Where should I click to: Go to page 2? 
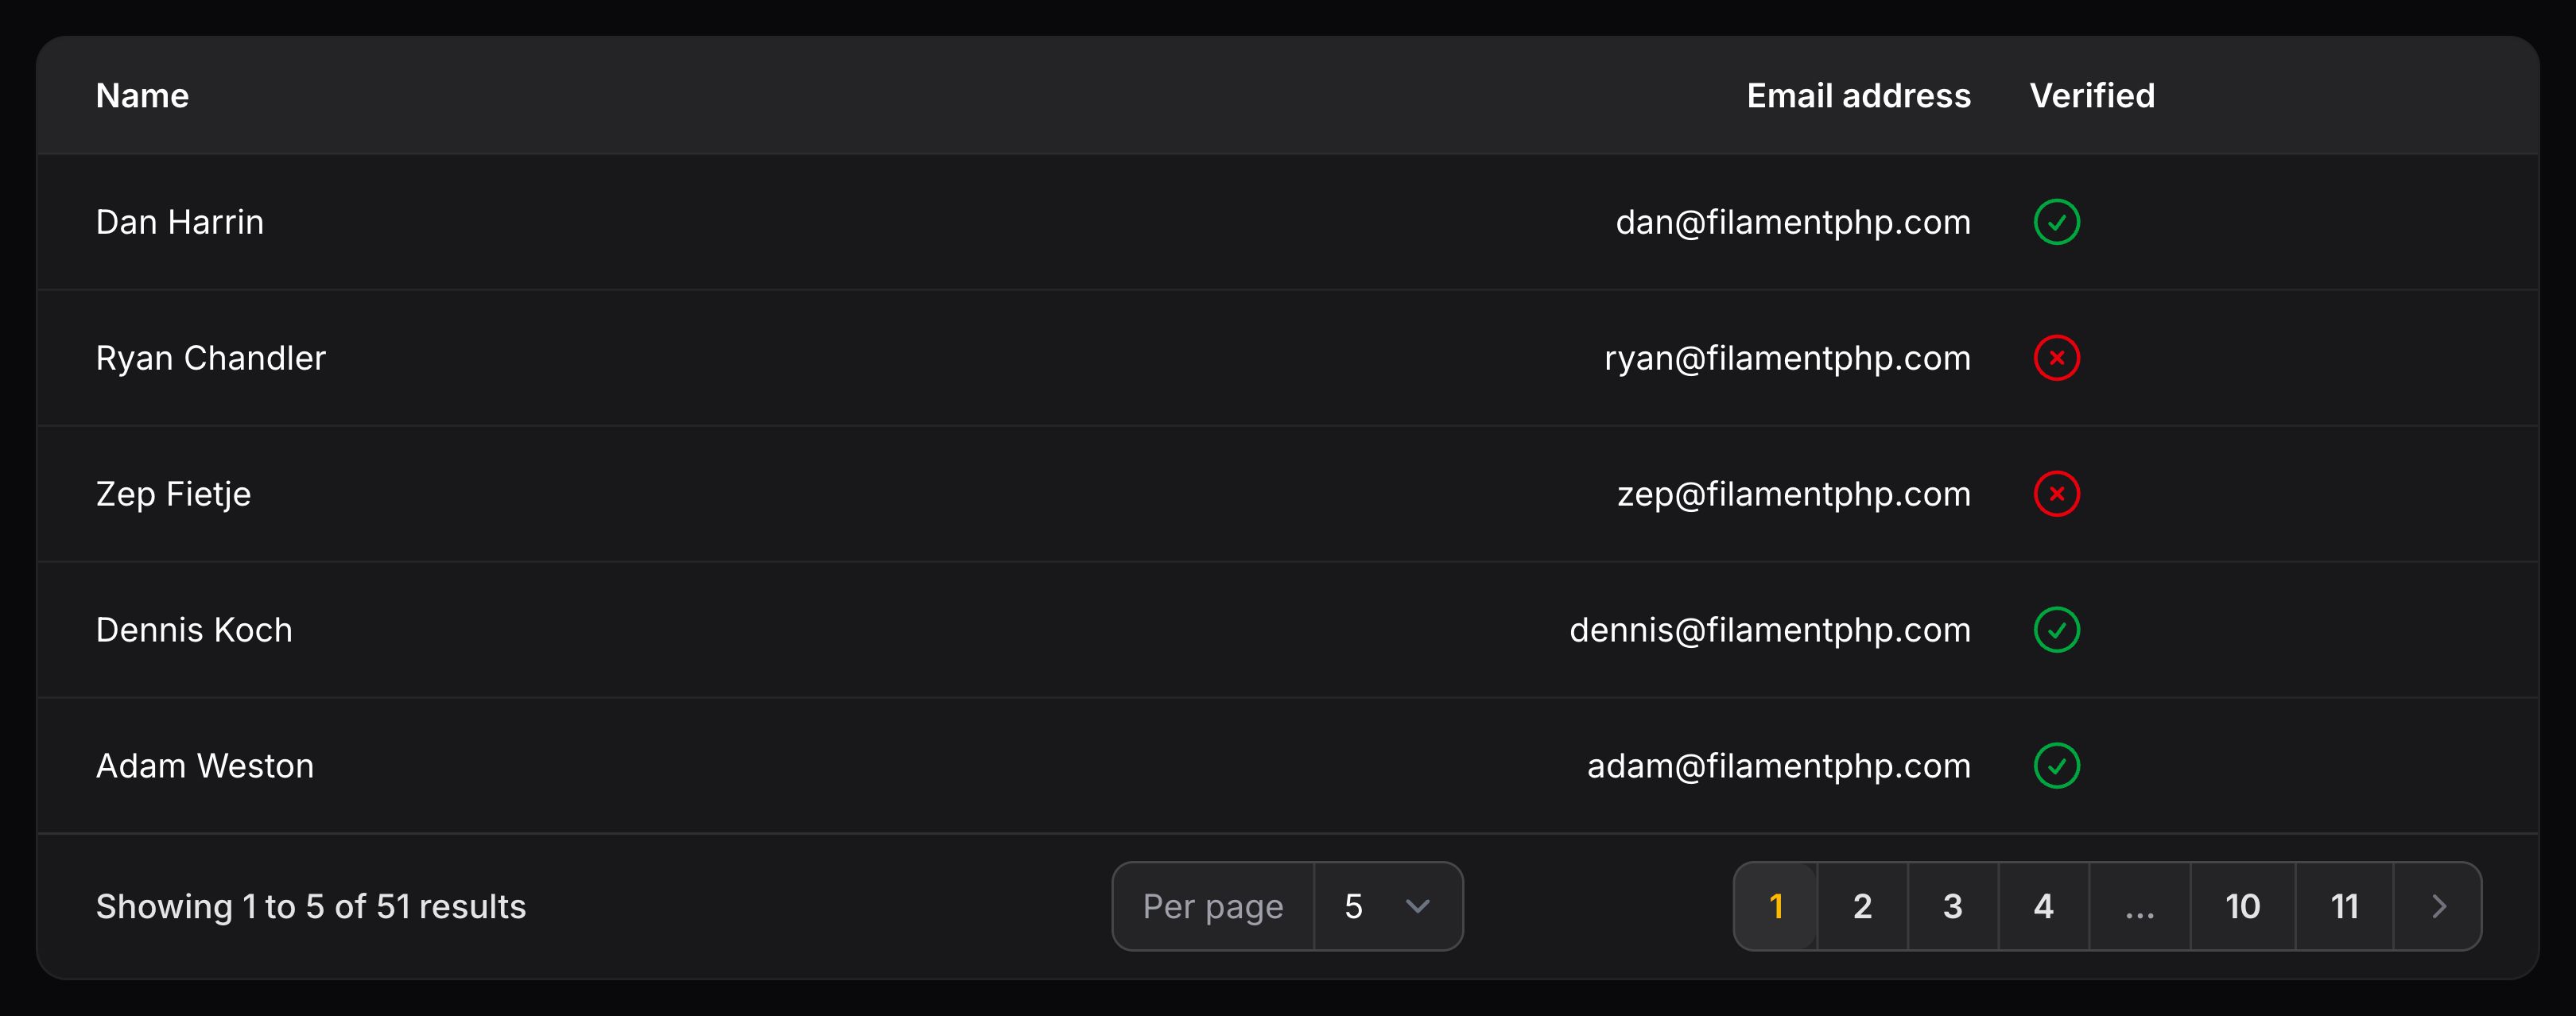point(1862,906)
